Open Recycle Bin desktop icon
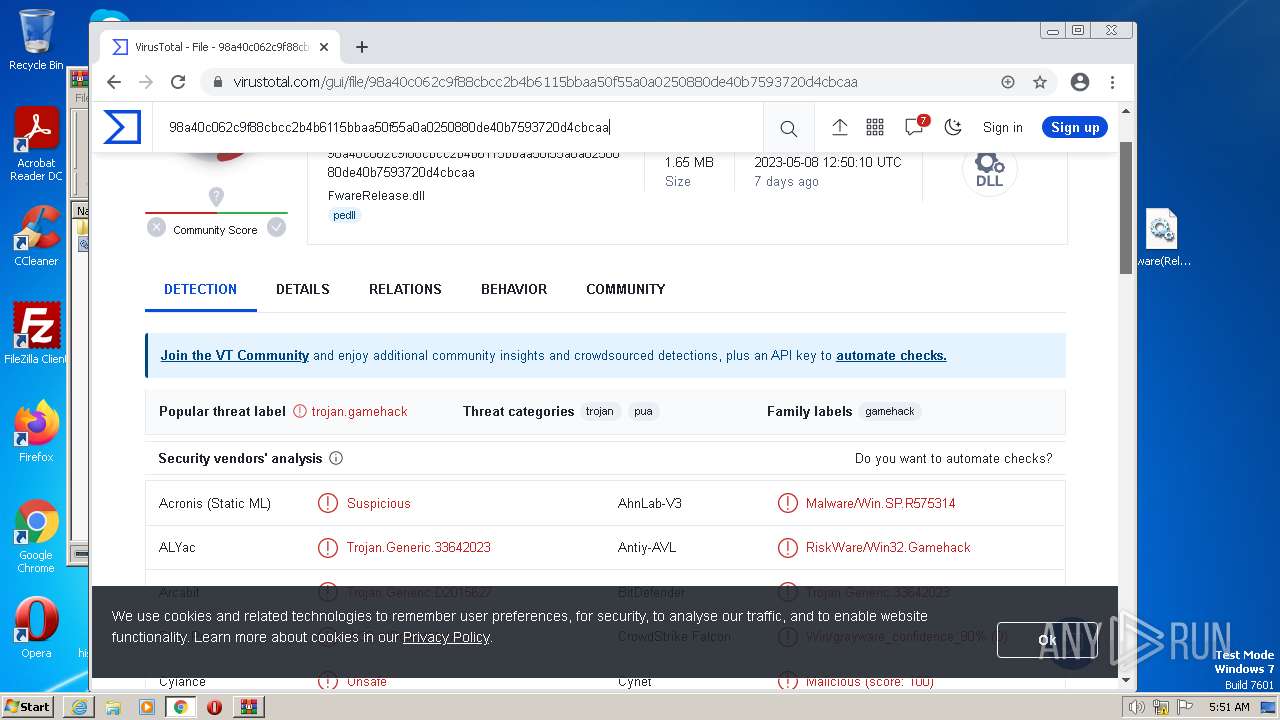This screenshot has width=1280, height=720. click(x=36, y=40)
